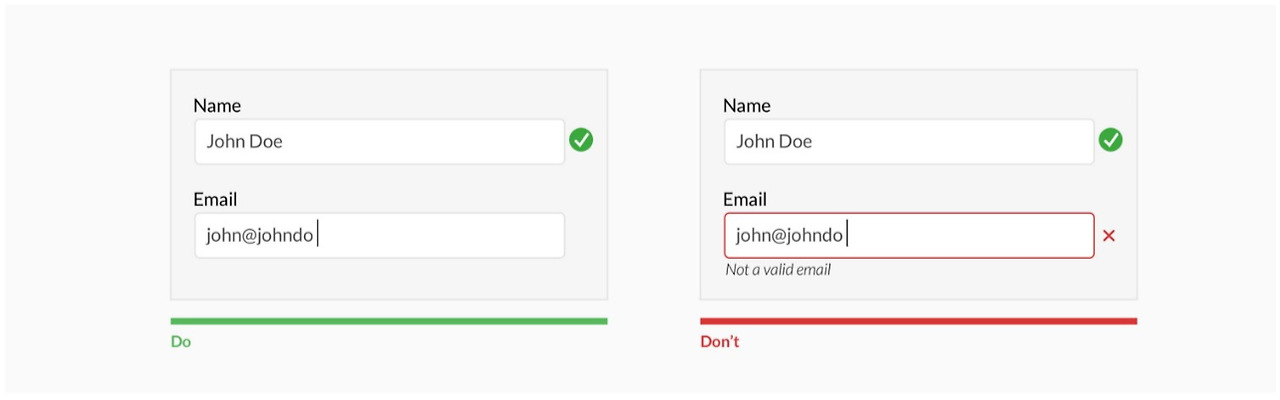Click the Name label in the Do example

pos(217,105)
